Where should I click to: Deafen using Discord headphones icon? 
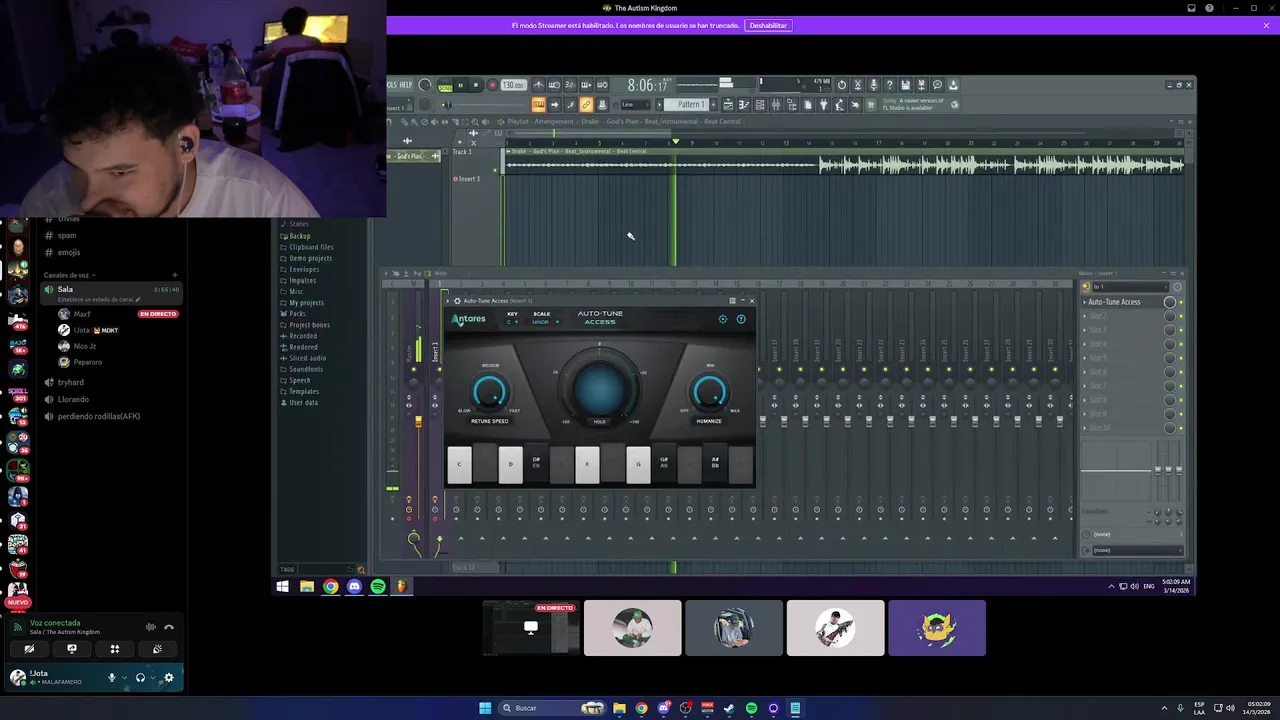[140, 677]
